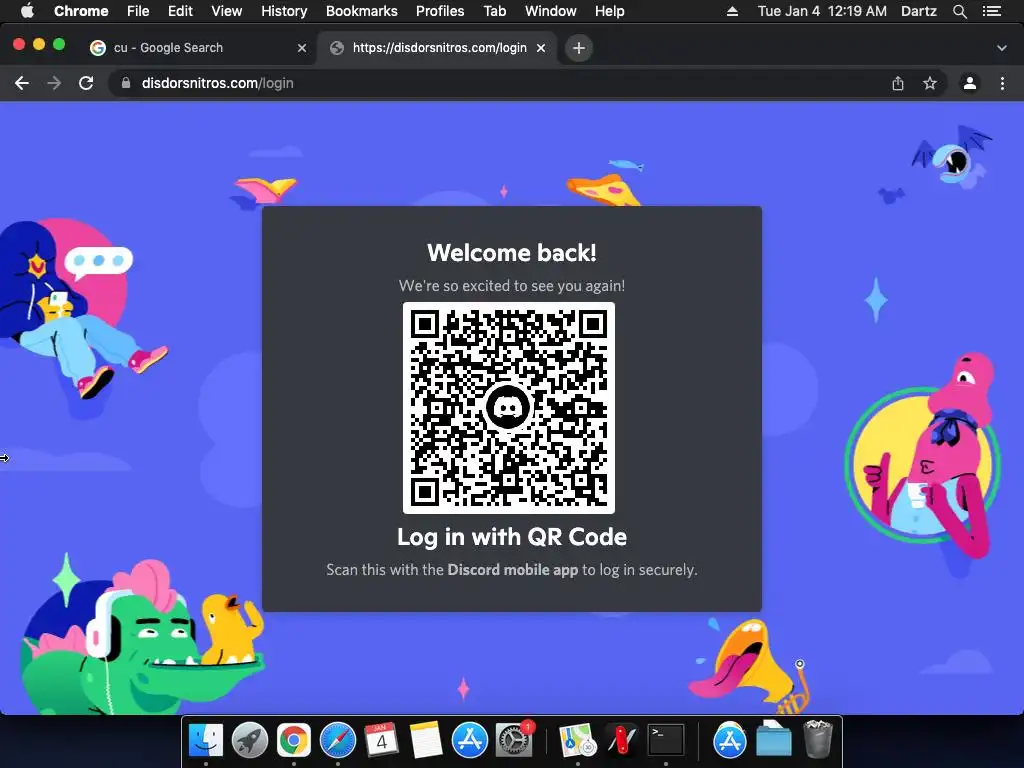Viewport: 1024px width, 768px height.
Task: Open the Chrome application menu
Action: [x=81, y=11]
